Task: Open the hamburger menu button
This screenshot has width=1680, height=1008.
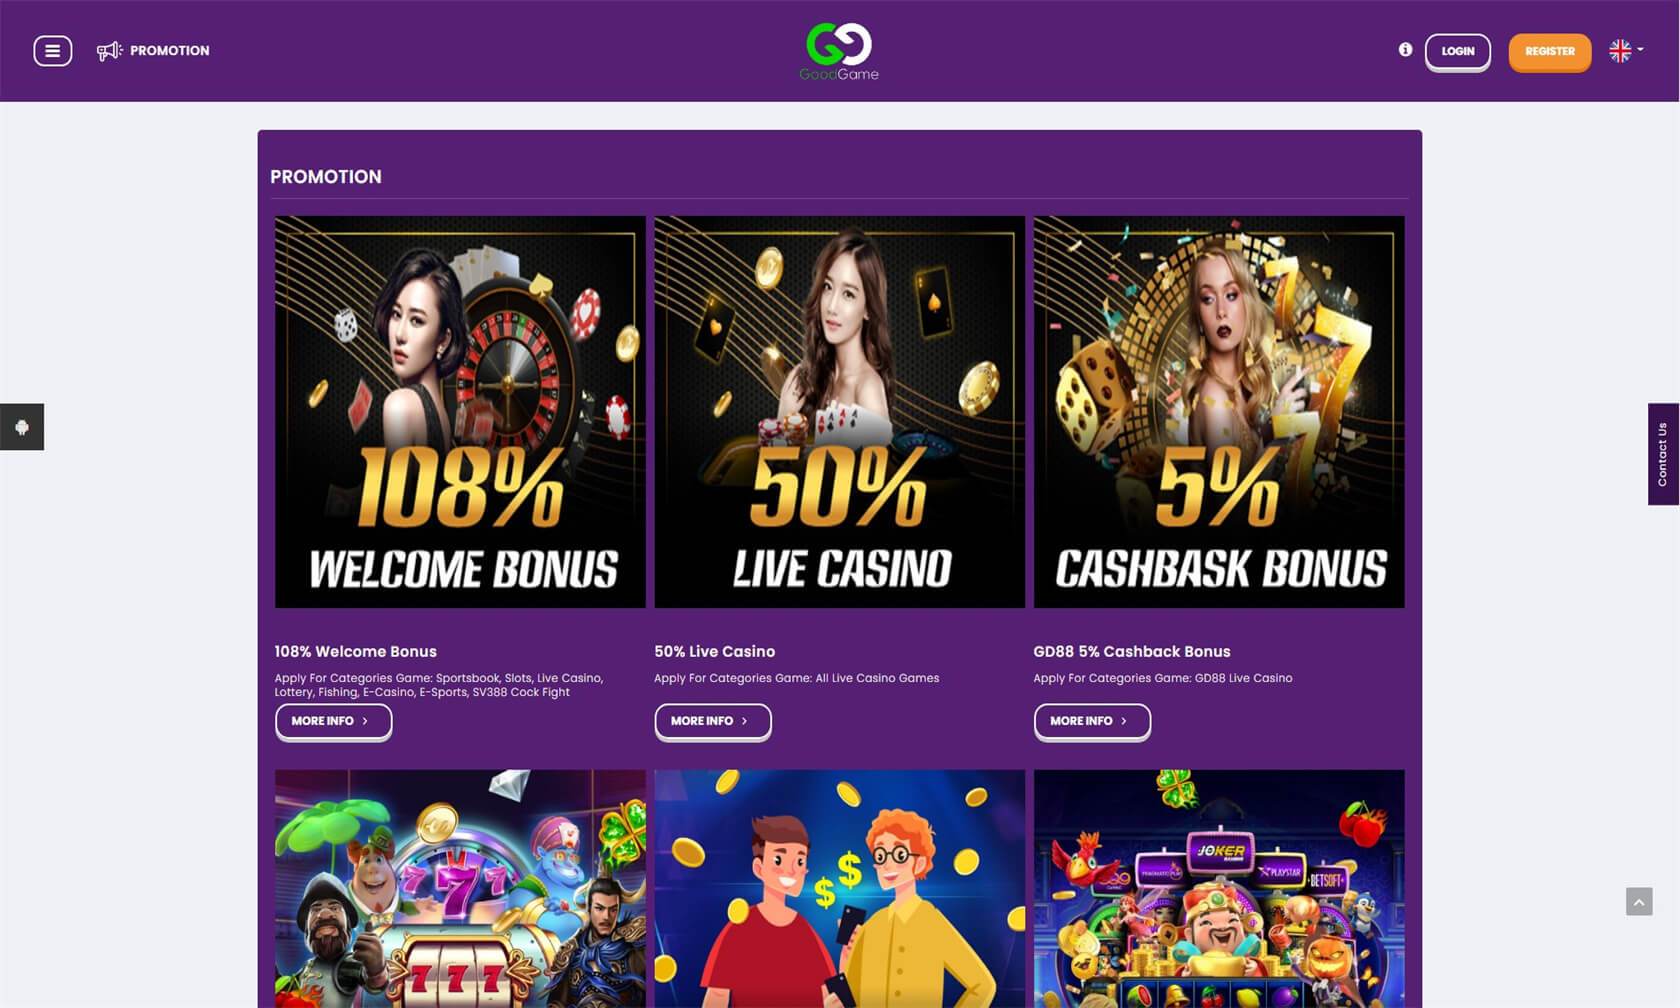Action: click(52, 51)
